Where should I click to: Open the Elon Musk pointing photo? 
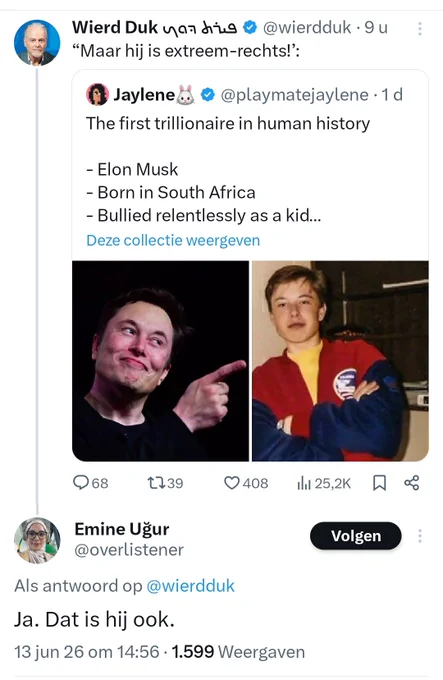[160, 361]
